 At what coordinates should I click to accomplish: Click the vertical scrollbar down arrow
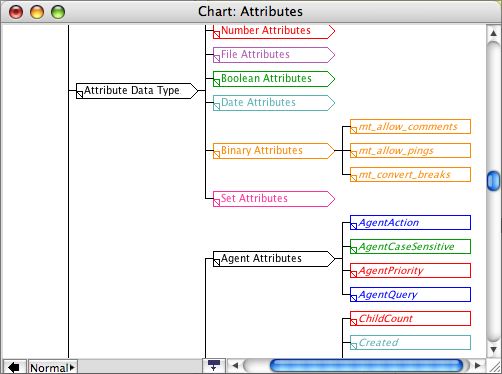point(494,350)
